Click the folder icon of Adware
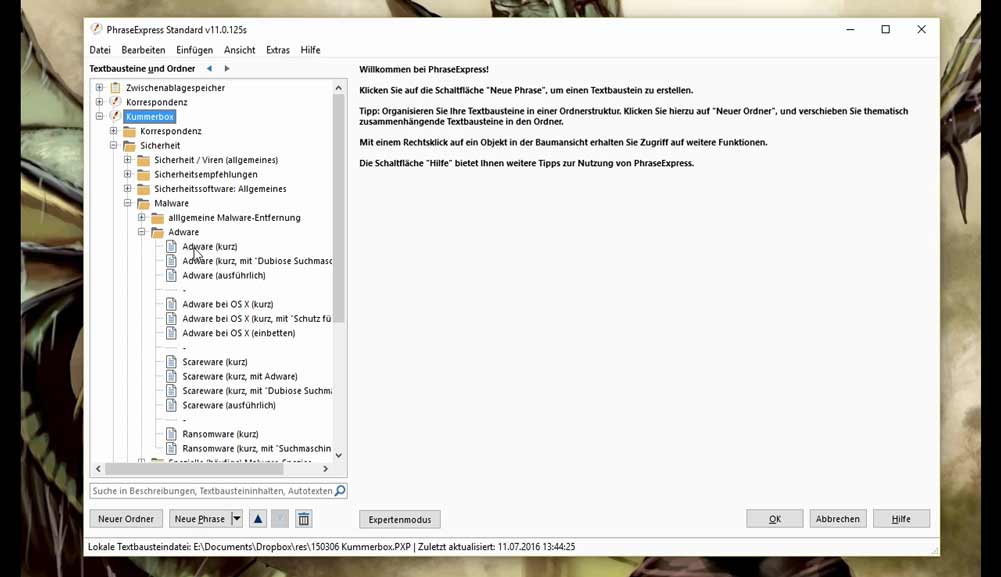Image resolution: width=1001 pixels, height=577 pixels. [x=158, y=232]
